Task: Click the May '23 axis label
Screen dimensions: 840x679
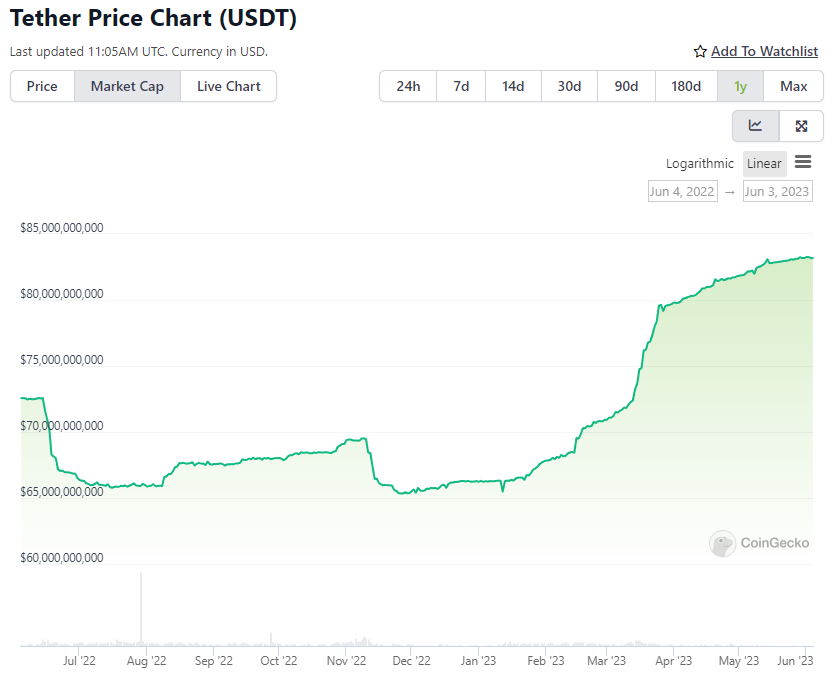Action: click(739, 661)
